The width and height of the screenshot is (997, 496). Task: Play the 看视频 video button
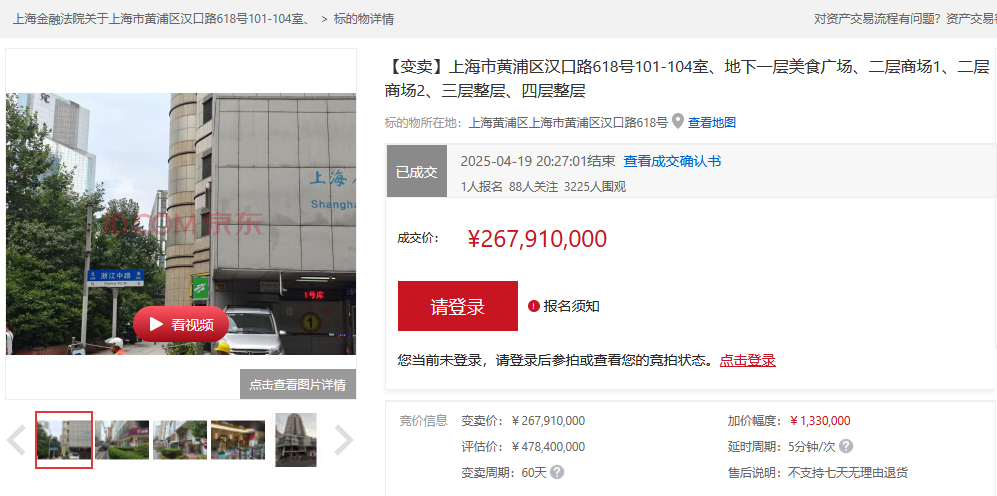tap(181, 324)
